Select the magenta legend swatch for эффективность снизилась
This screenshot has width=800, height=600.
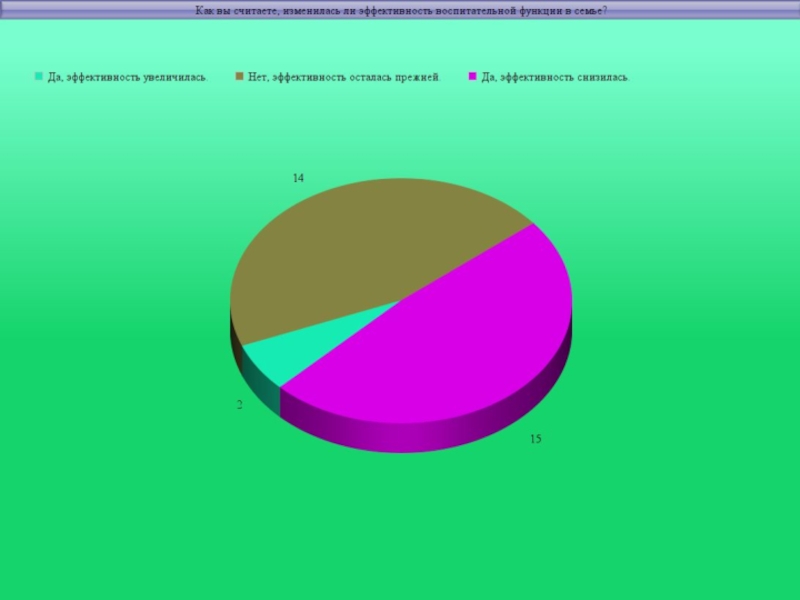pyautogui.click(x=472, y=76)
